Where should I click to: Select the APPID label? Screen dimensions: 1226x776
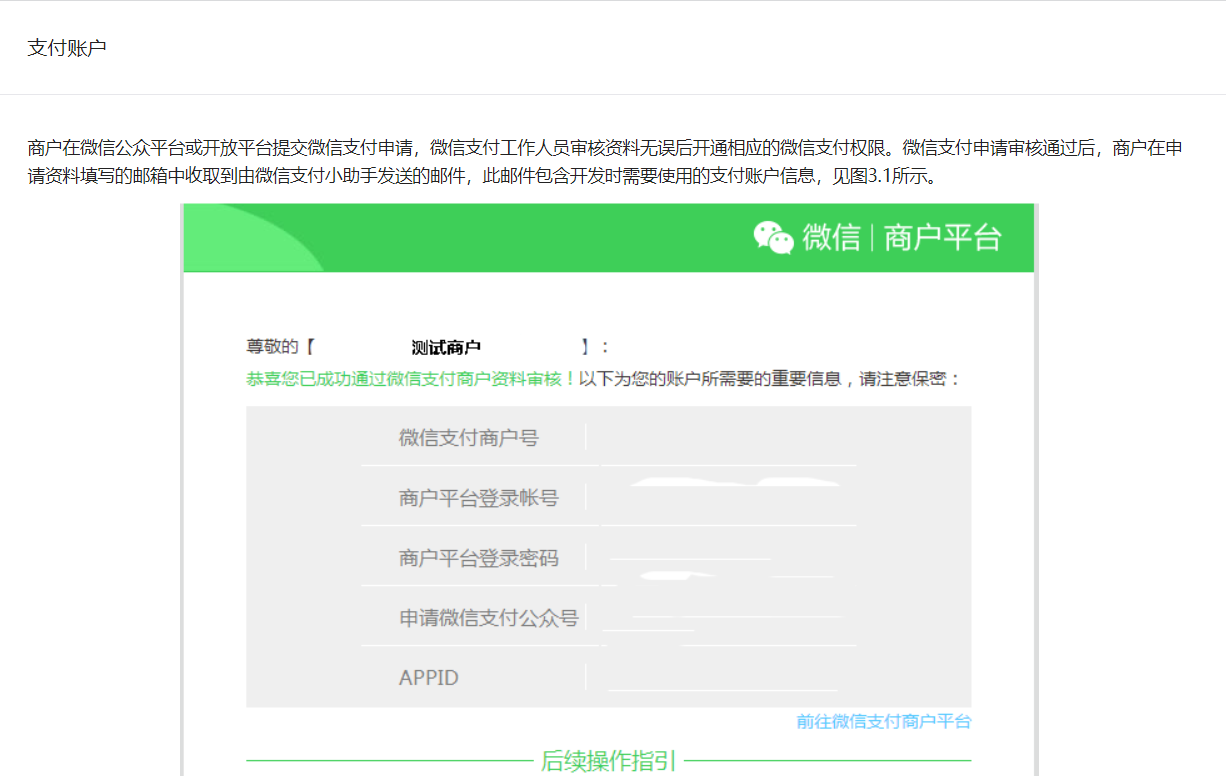click(429, 677)
